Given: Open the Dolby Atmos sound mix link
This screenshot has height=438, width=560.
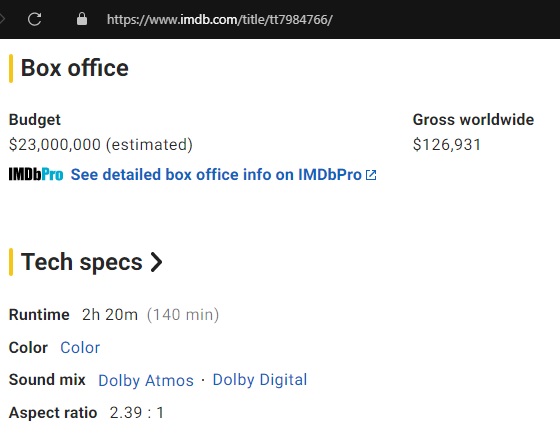Looking at the screenshot, I should (x=146, y=380).
